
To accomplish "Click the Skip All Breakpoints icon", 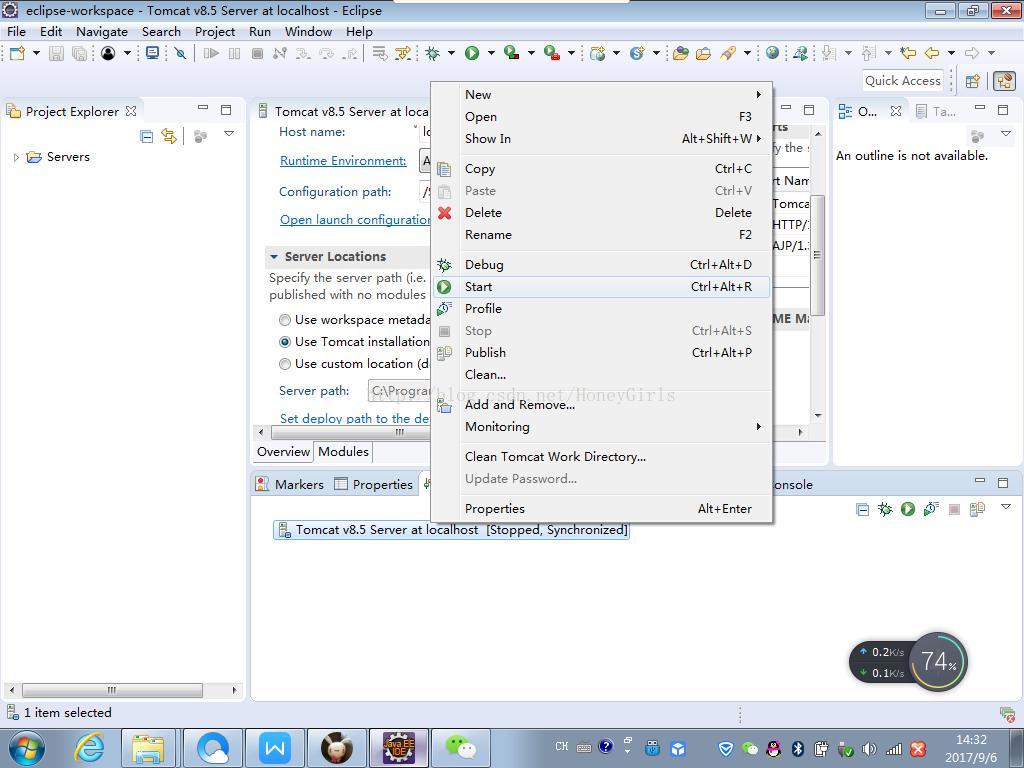I will pos(180,54).
